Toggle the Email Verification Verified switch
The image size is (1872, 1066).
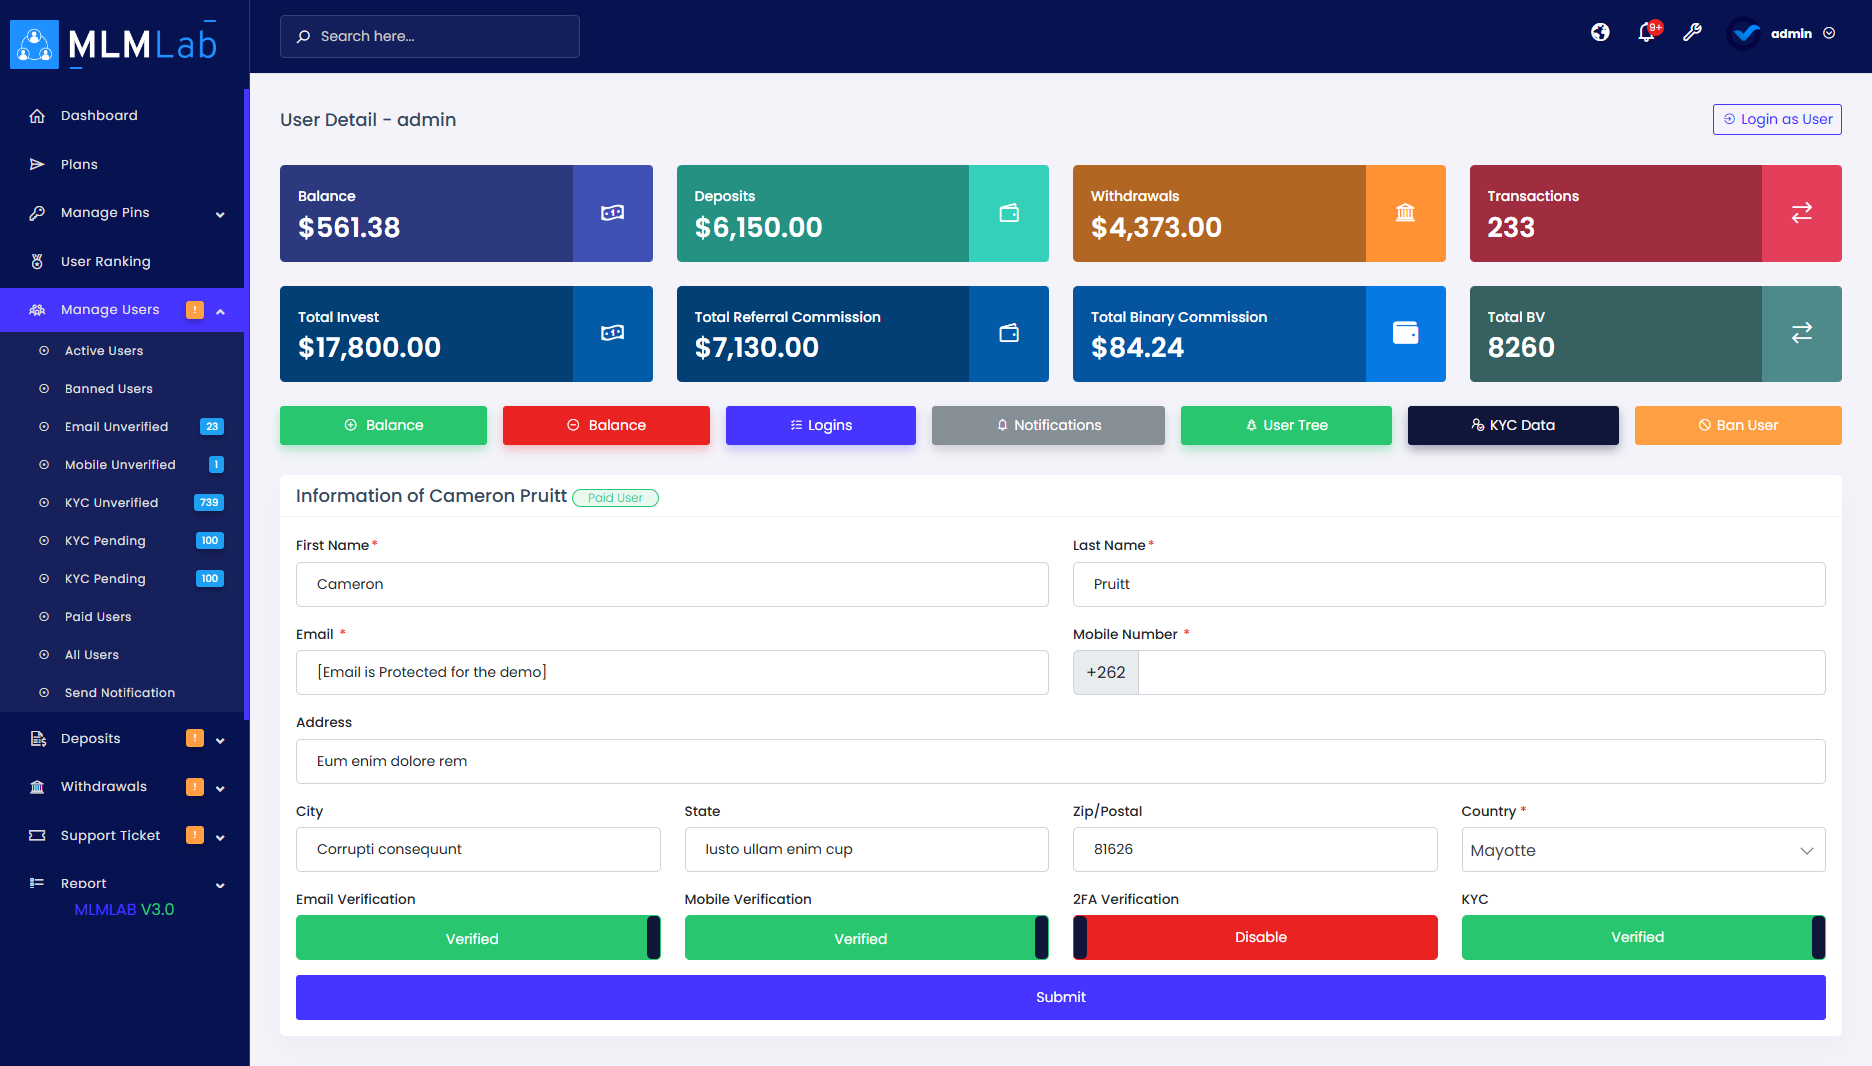tap(478, 938)
